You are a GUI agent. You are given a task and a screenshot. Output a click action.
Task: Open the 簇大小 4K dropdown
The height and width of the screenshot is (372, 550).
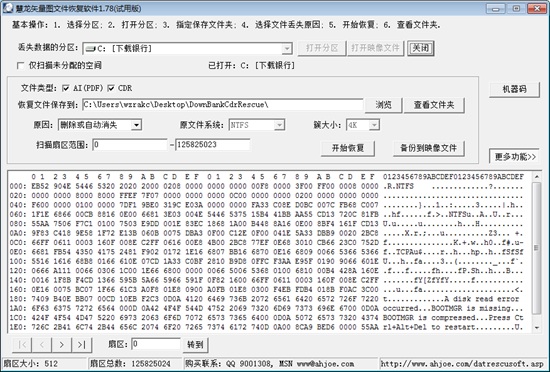pos(374,125)
